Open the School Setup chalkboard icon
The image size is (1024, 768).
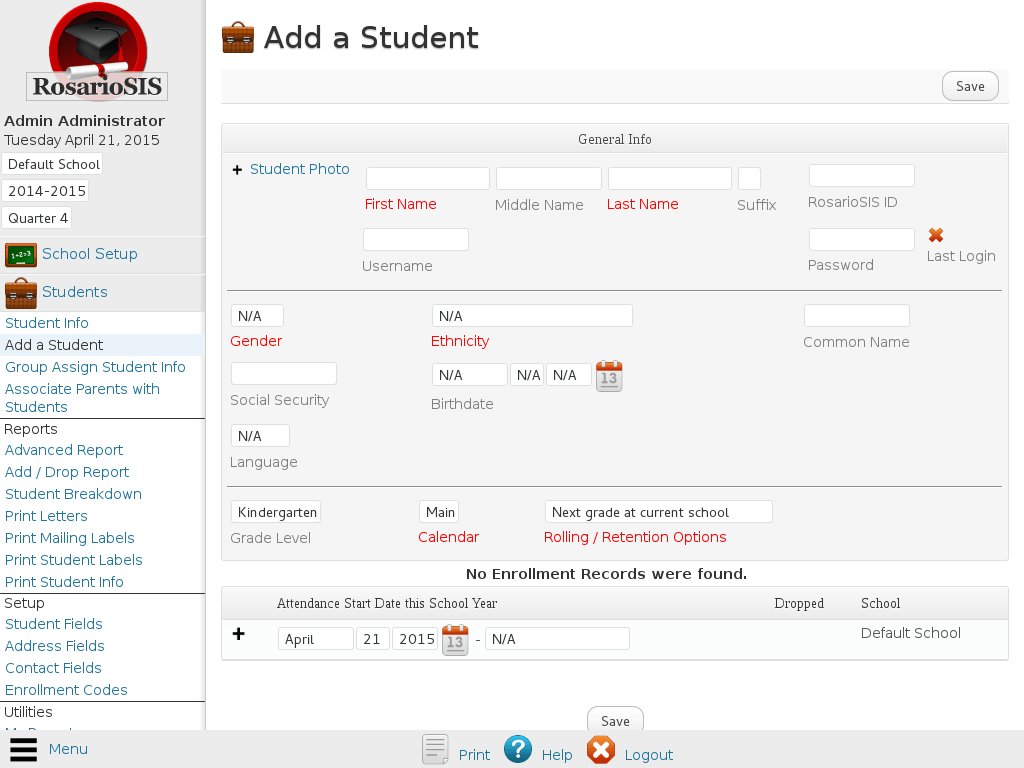(x=21, y=255)
